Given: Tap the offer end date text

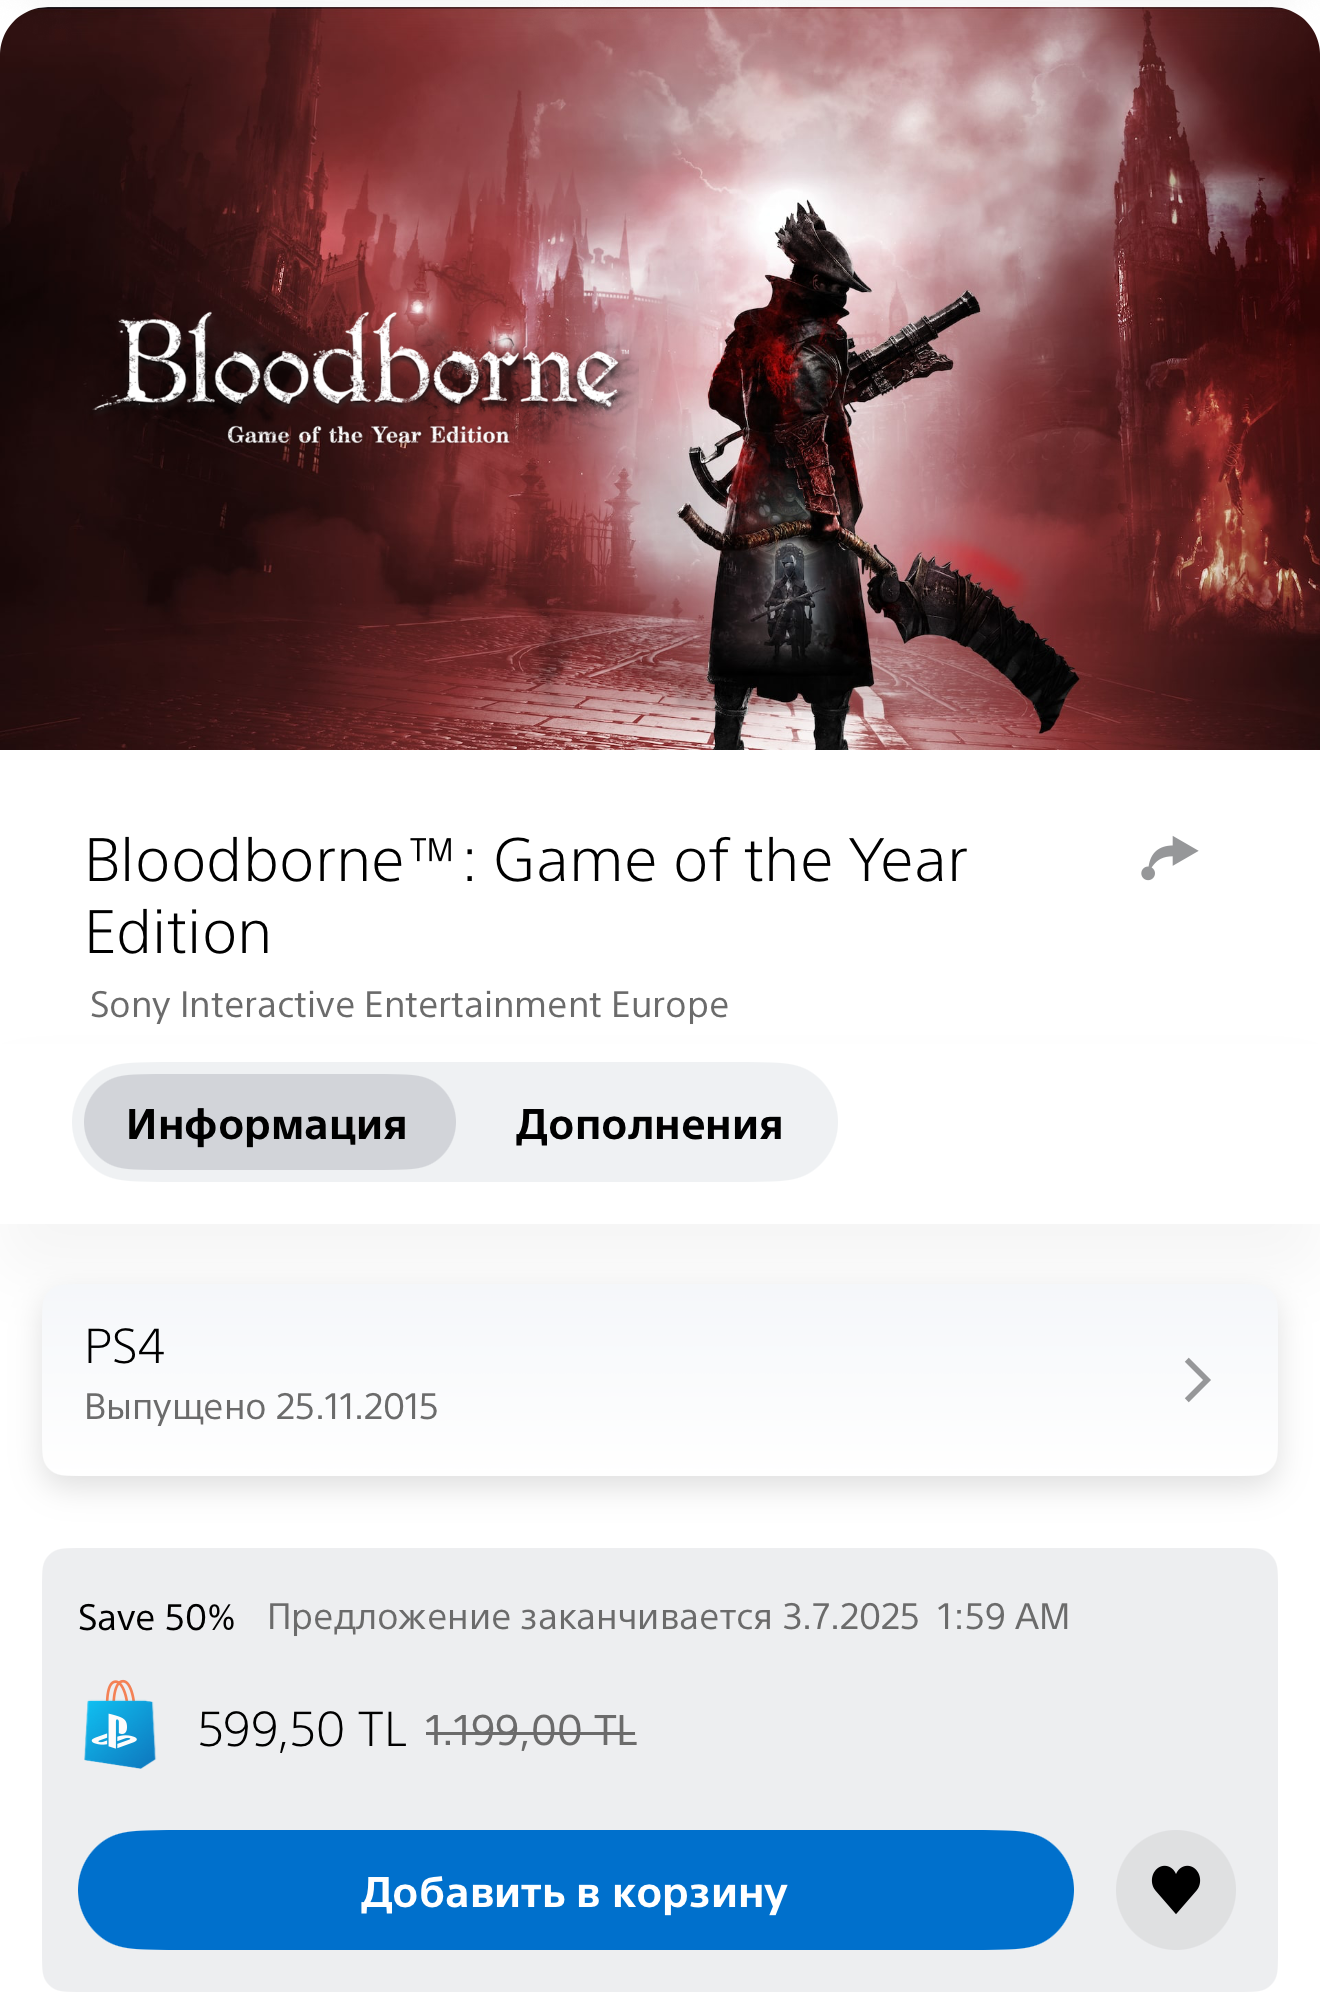Looking at the screenshot, I should point(668,1617).
